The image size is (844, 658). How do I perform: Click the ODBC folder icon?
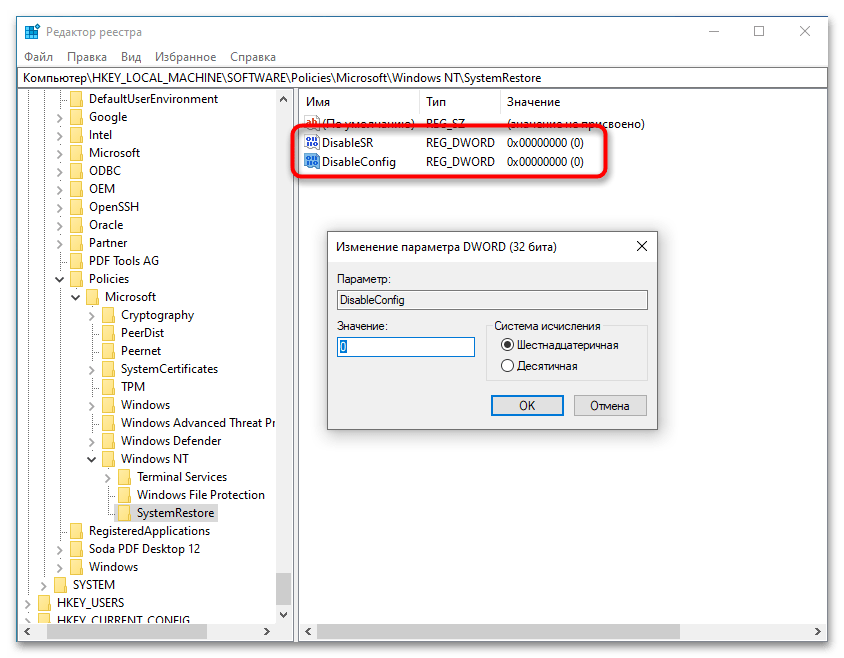click(x=77, y=171)
